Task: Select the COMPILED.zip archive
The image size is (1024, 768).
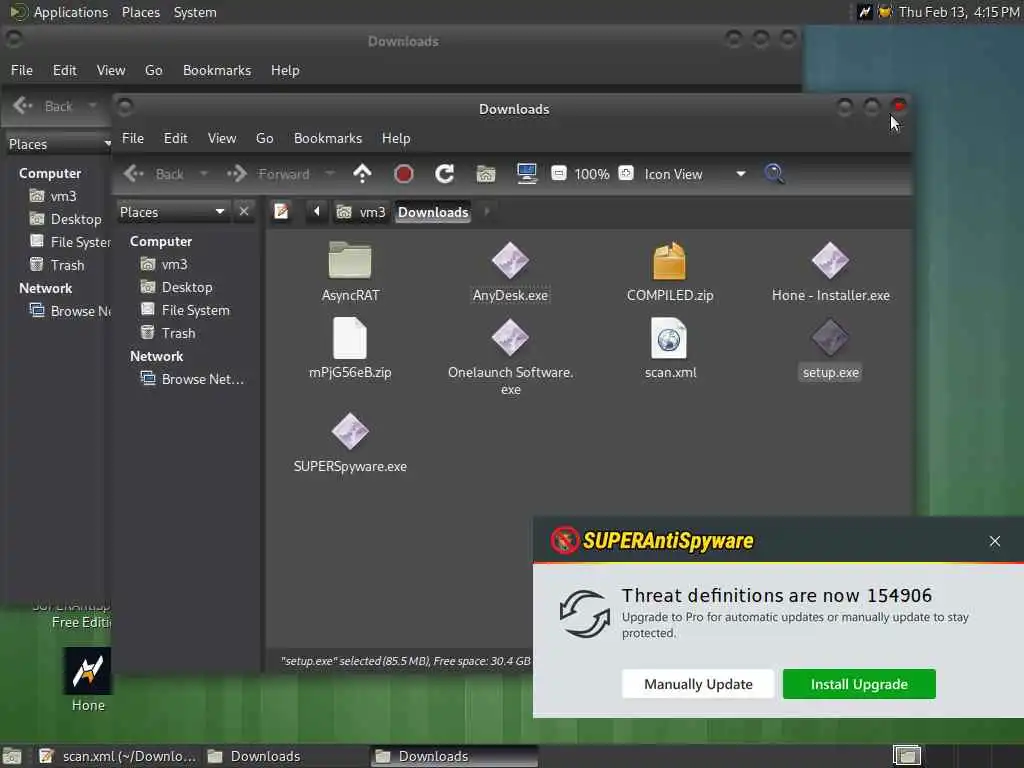Action: 669,272
